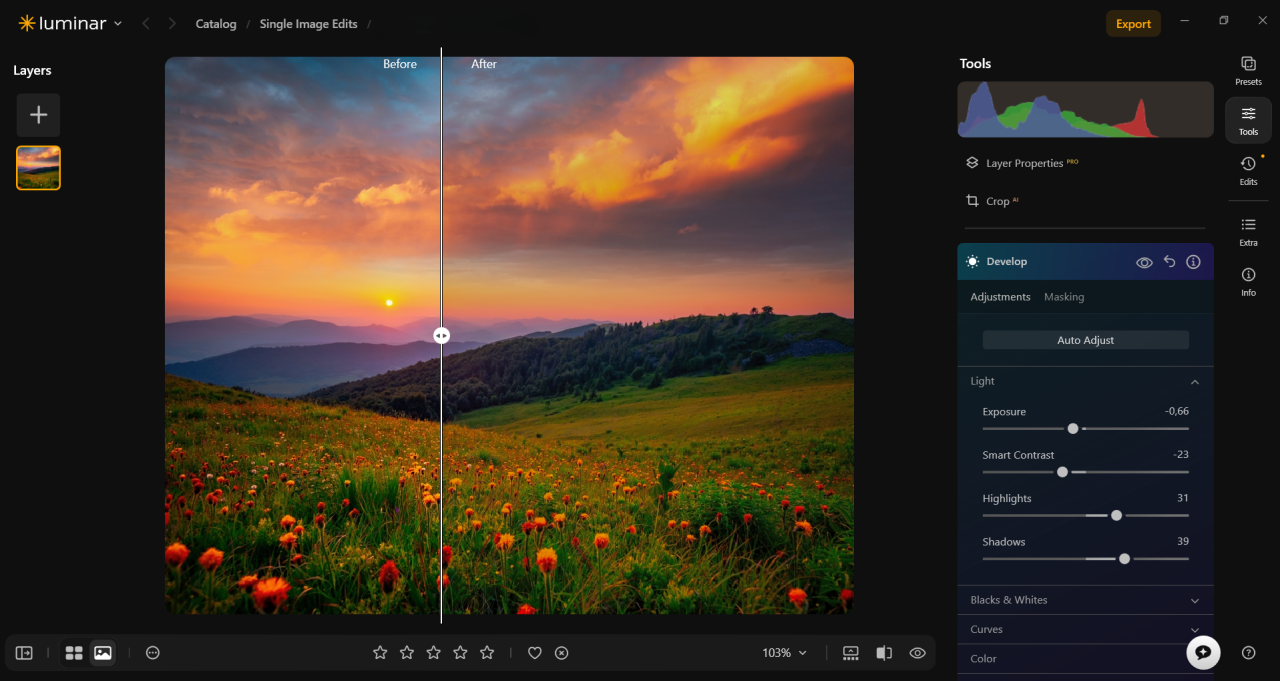
Task: Open the Info panel
Action: pyautogui.click(x=1248, y=281)
